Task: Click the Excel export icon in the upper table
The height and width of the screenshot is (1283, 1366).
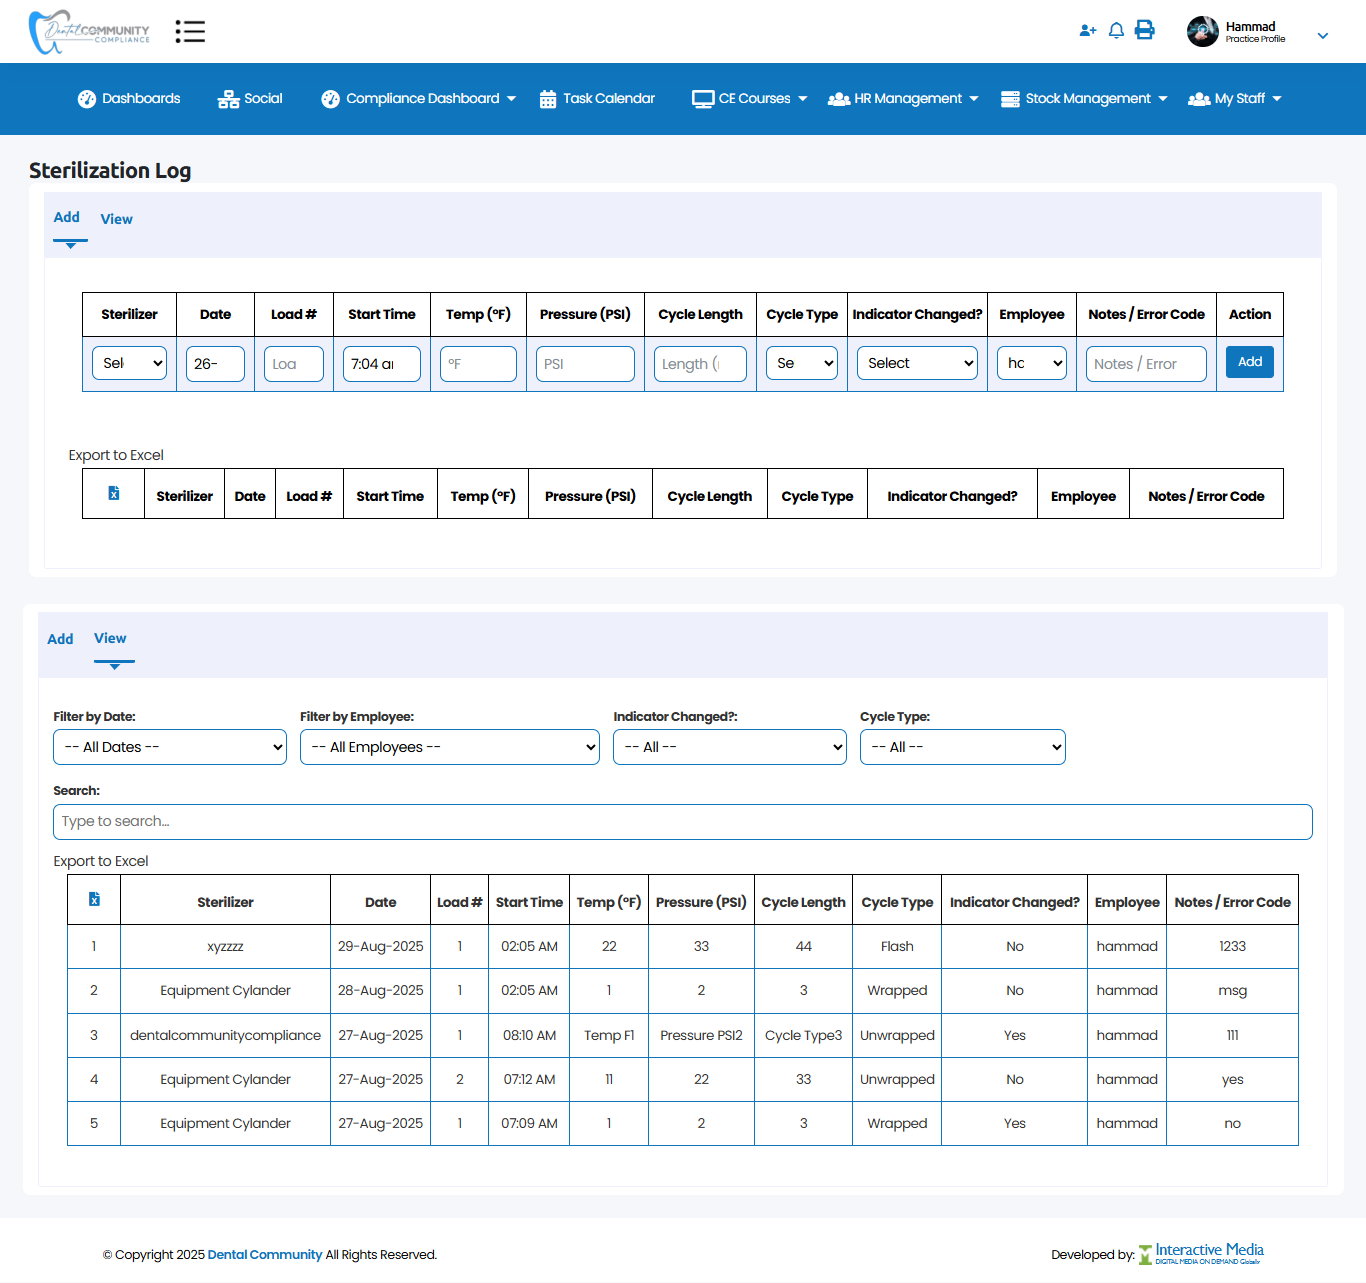Action: (x=114, y=494)
